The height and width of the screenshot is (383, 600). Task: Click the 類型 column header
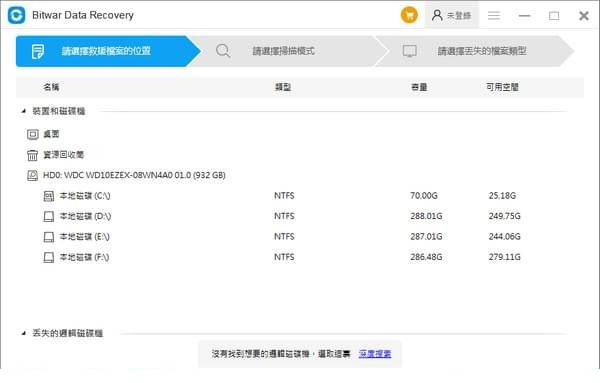tap(283, 87)
